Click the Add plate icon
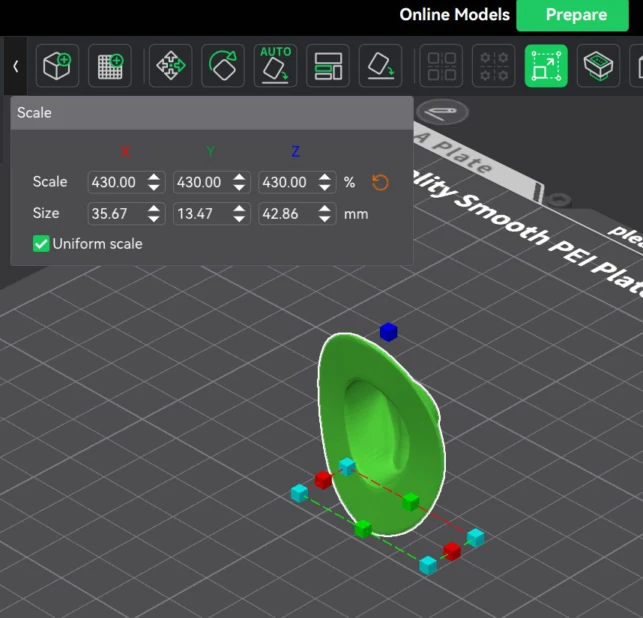643x618 pixels. pos(110,66)
